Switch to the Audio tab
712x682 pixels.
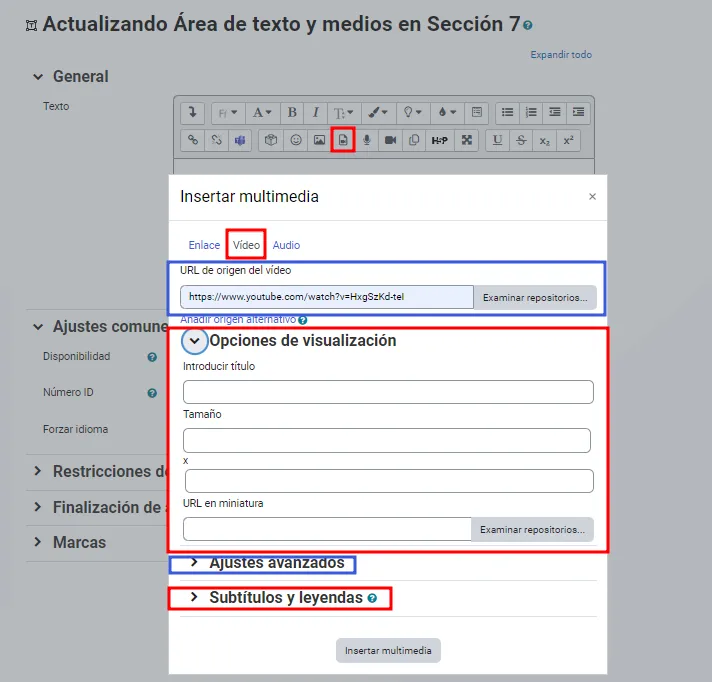coord(286,245)
